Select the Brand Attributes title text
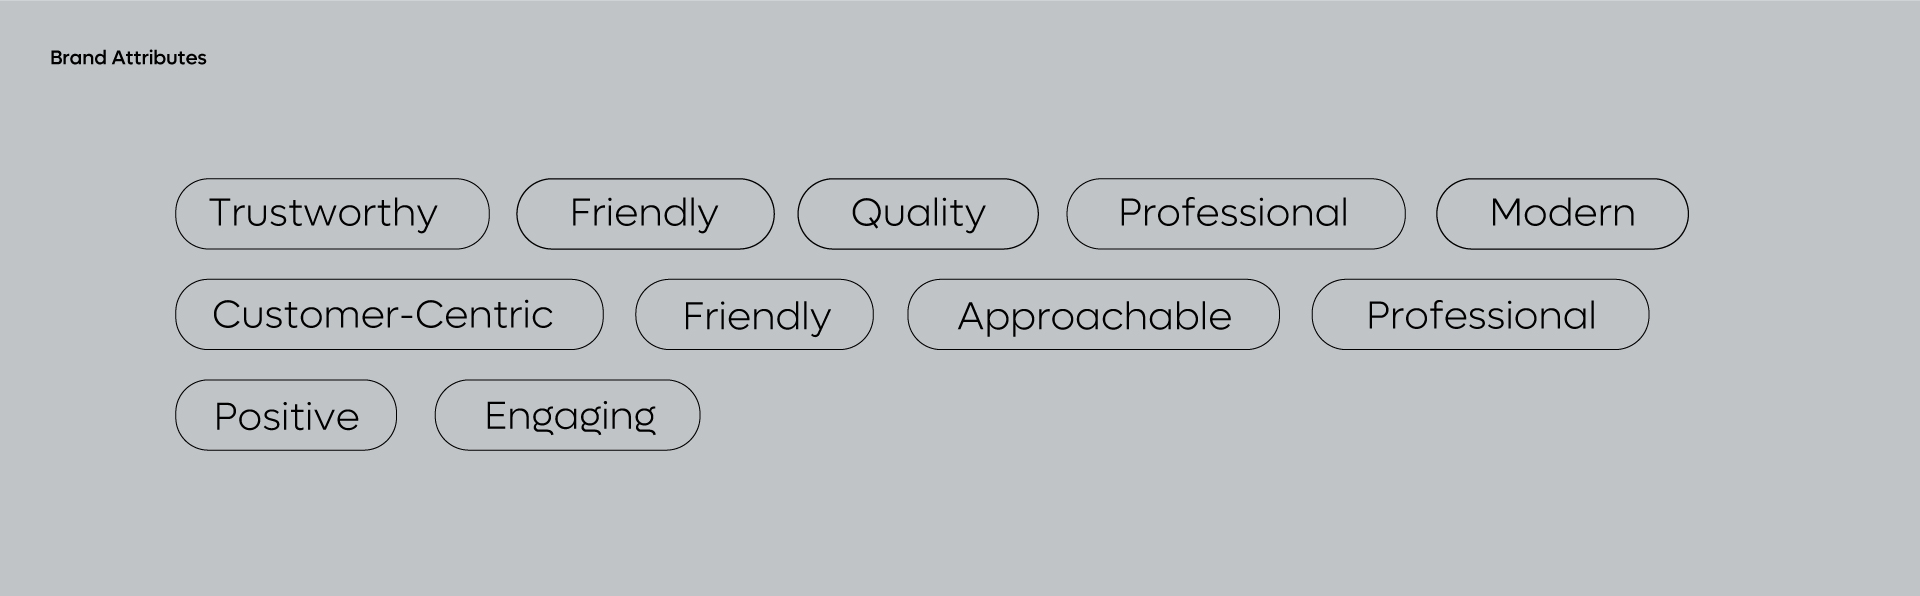The image size is (1920, 596). [x=128, y=58]
